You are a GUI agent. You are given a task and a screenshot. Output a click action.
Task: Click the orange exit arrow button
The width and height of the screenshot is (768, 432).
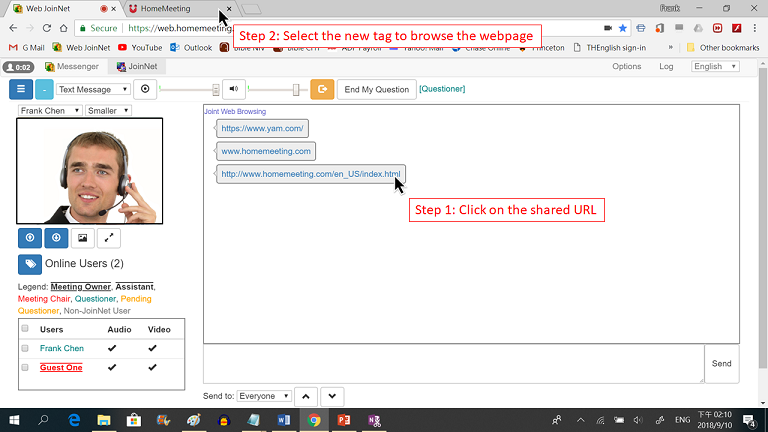click(x=322, y=89)
